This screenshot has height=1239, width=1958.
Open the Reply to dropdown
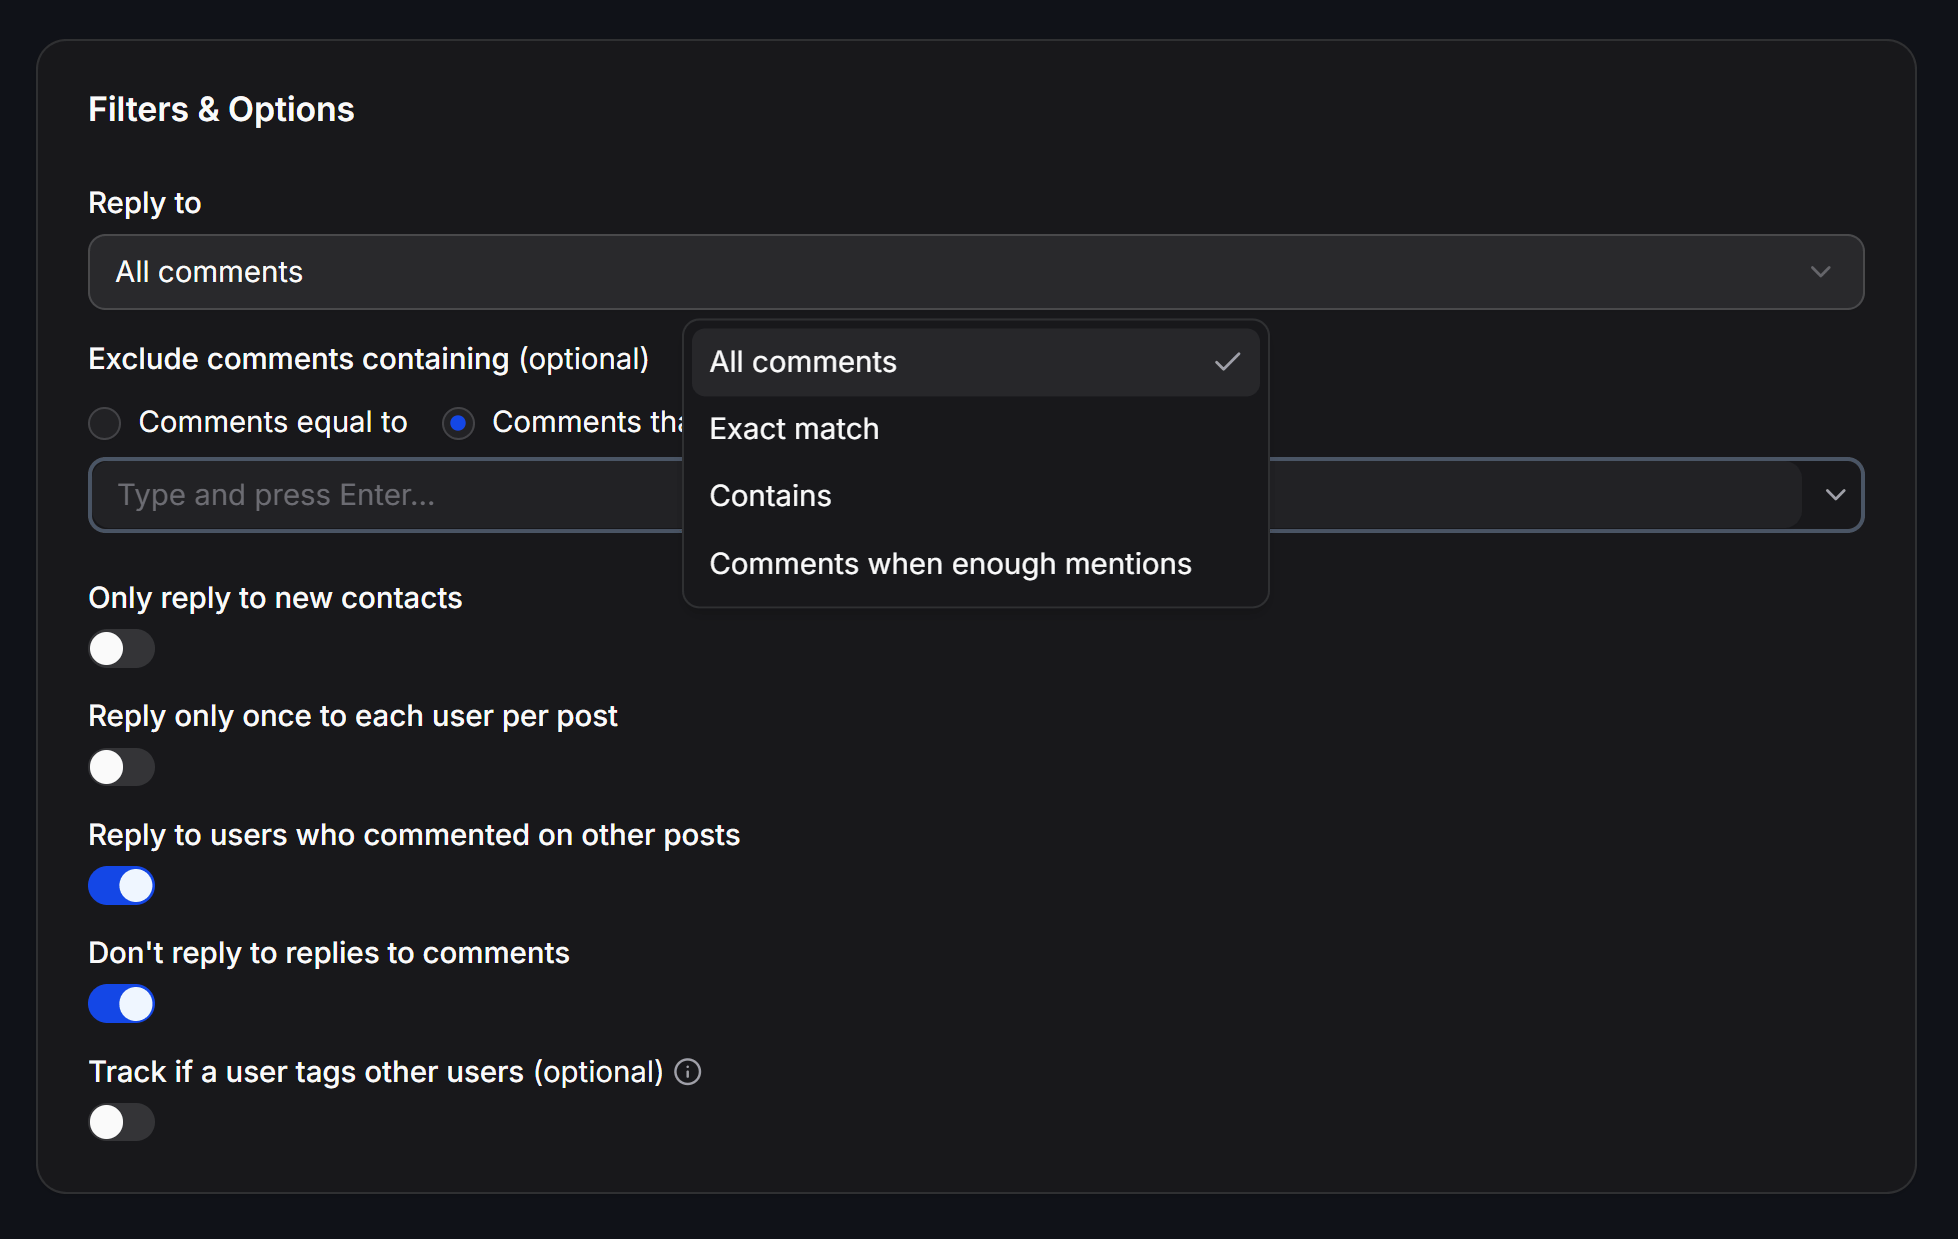tap(976, 272)
